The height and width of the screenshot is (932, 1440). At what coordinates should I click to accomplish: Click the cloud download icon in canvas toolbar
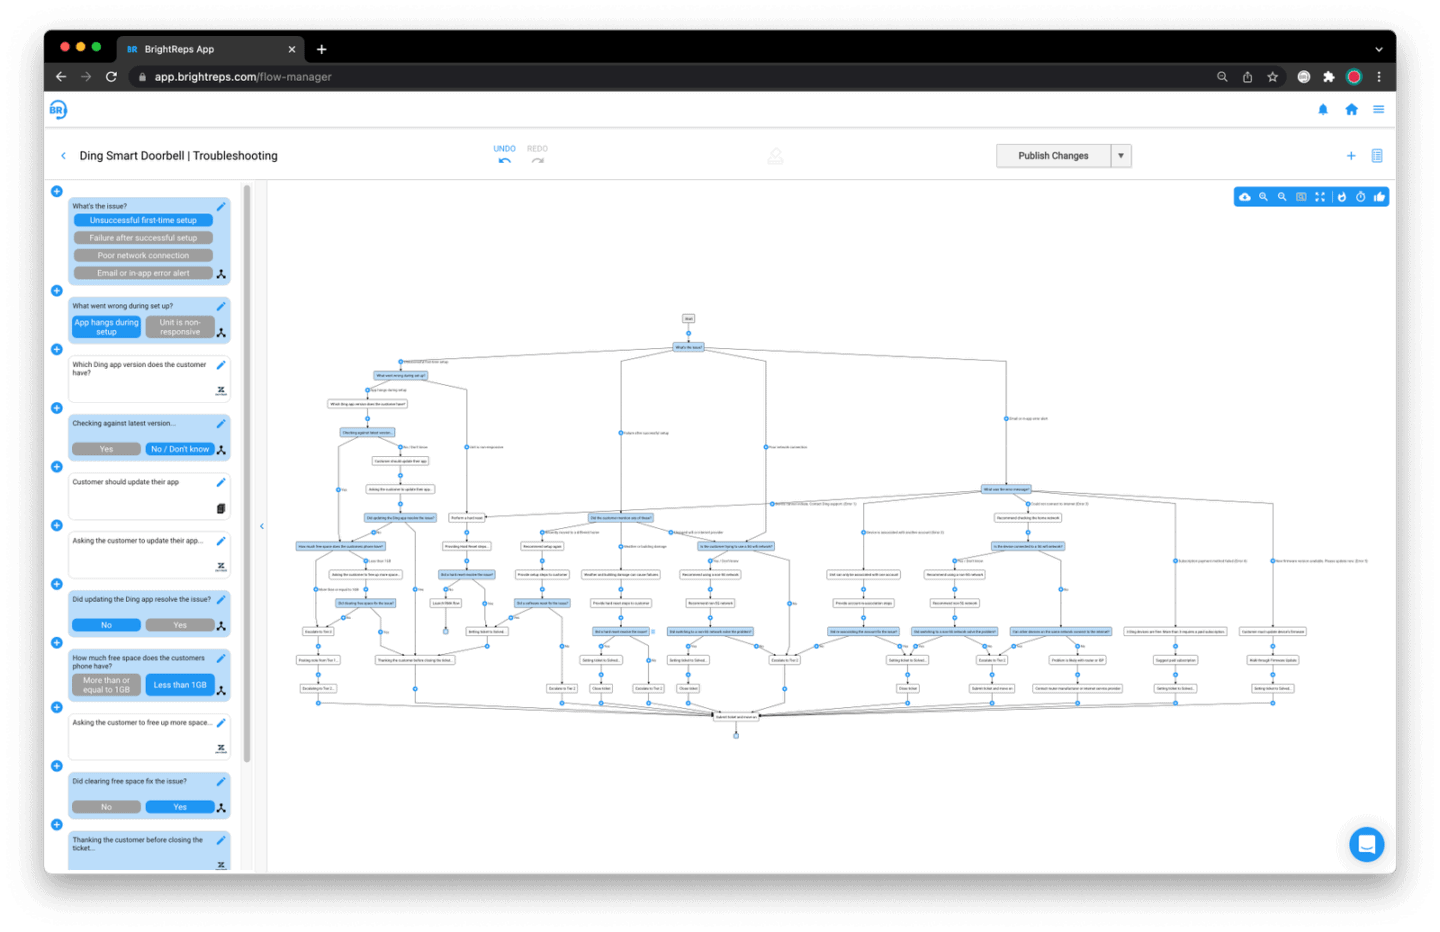click(1245, 197)
